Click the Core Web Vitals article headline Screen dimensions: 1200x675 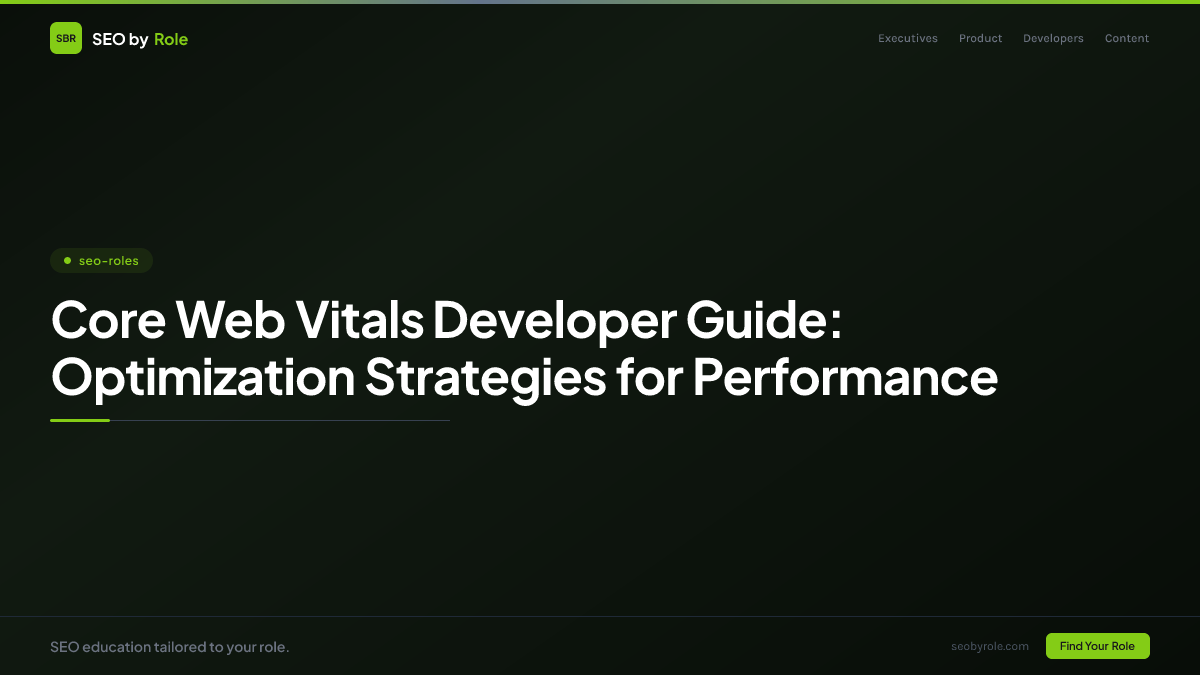[x=525, y=350]
